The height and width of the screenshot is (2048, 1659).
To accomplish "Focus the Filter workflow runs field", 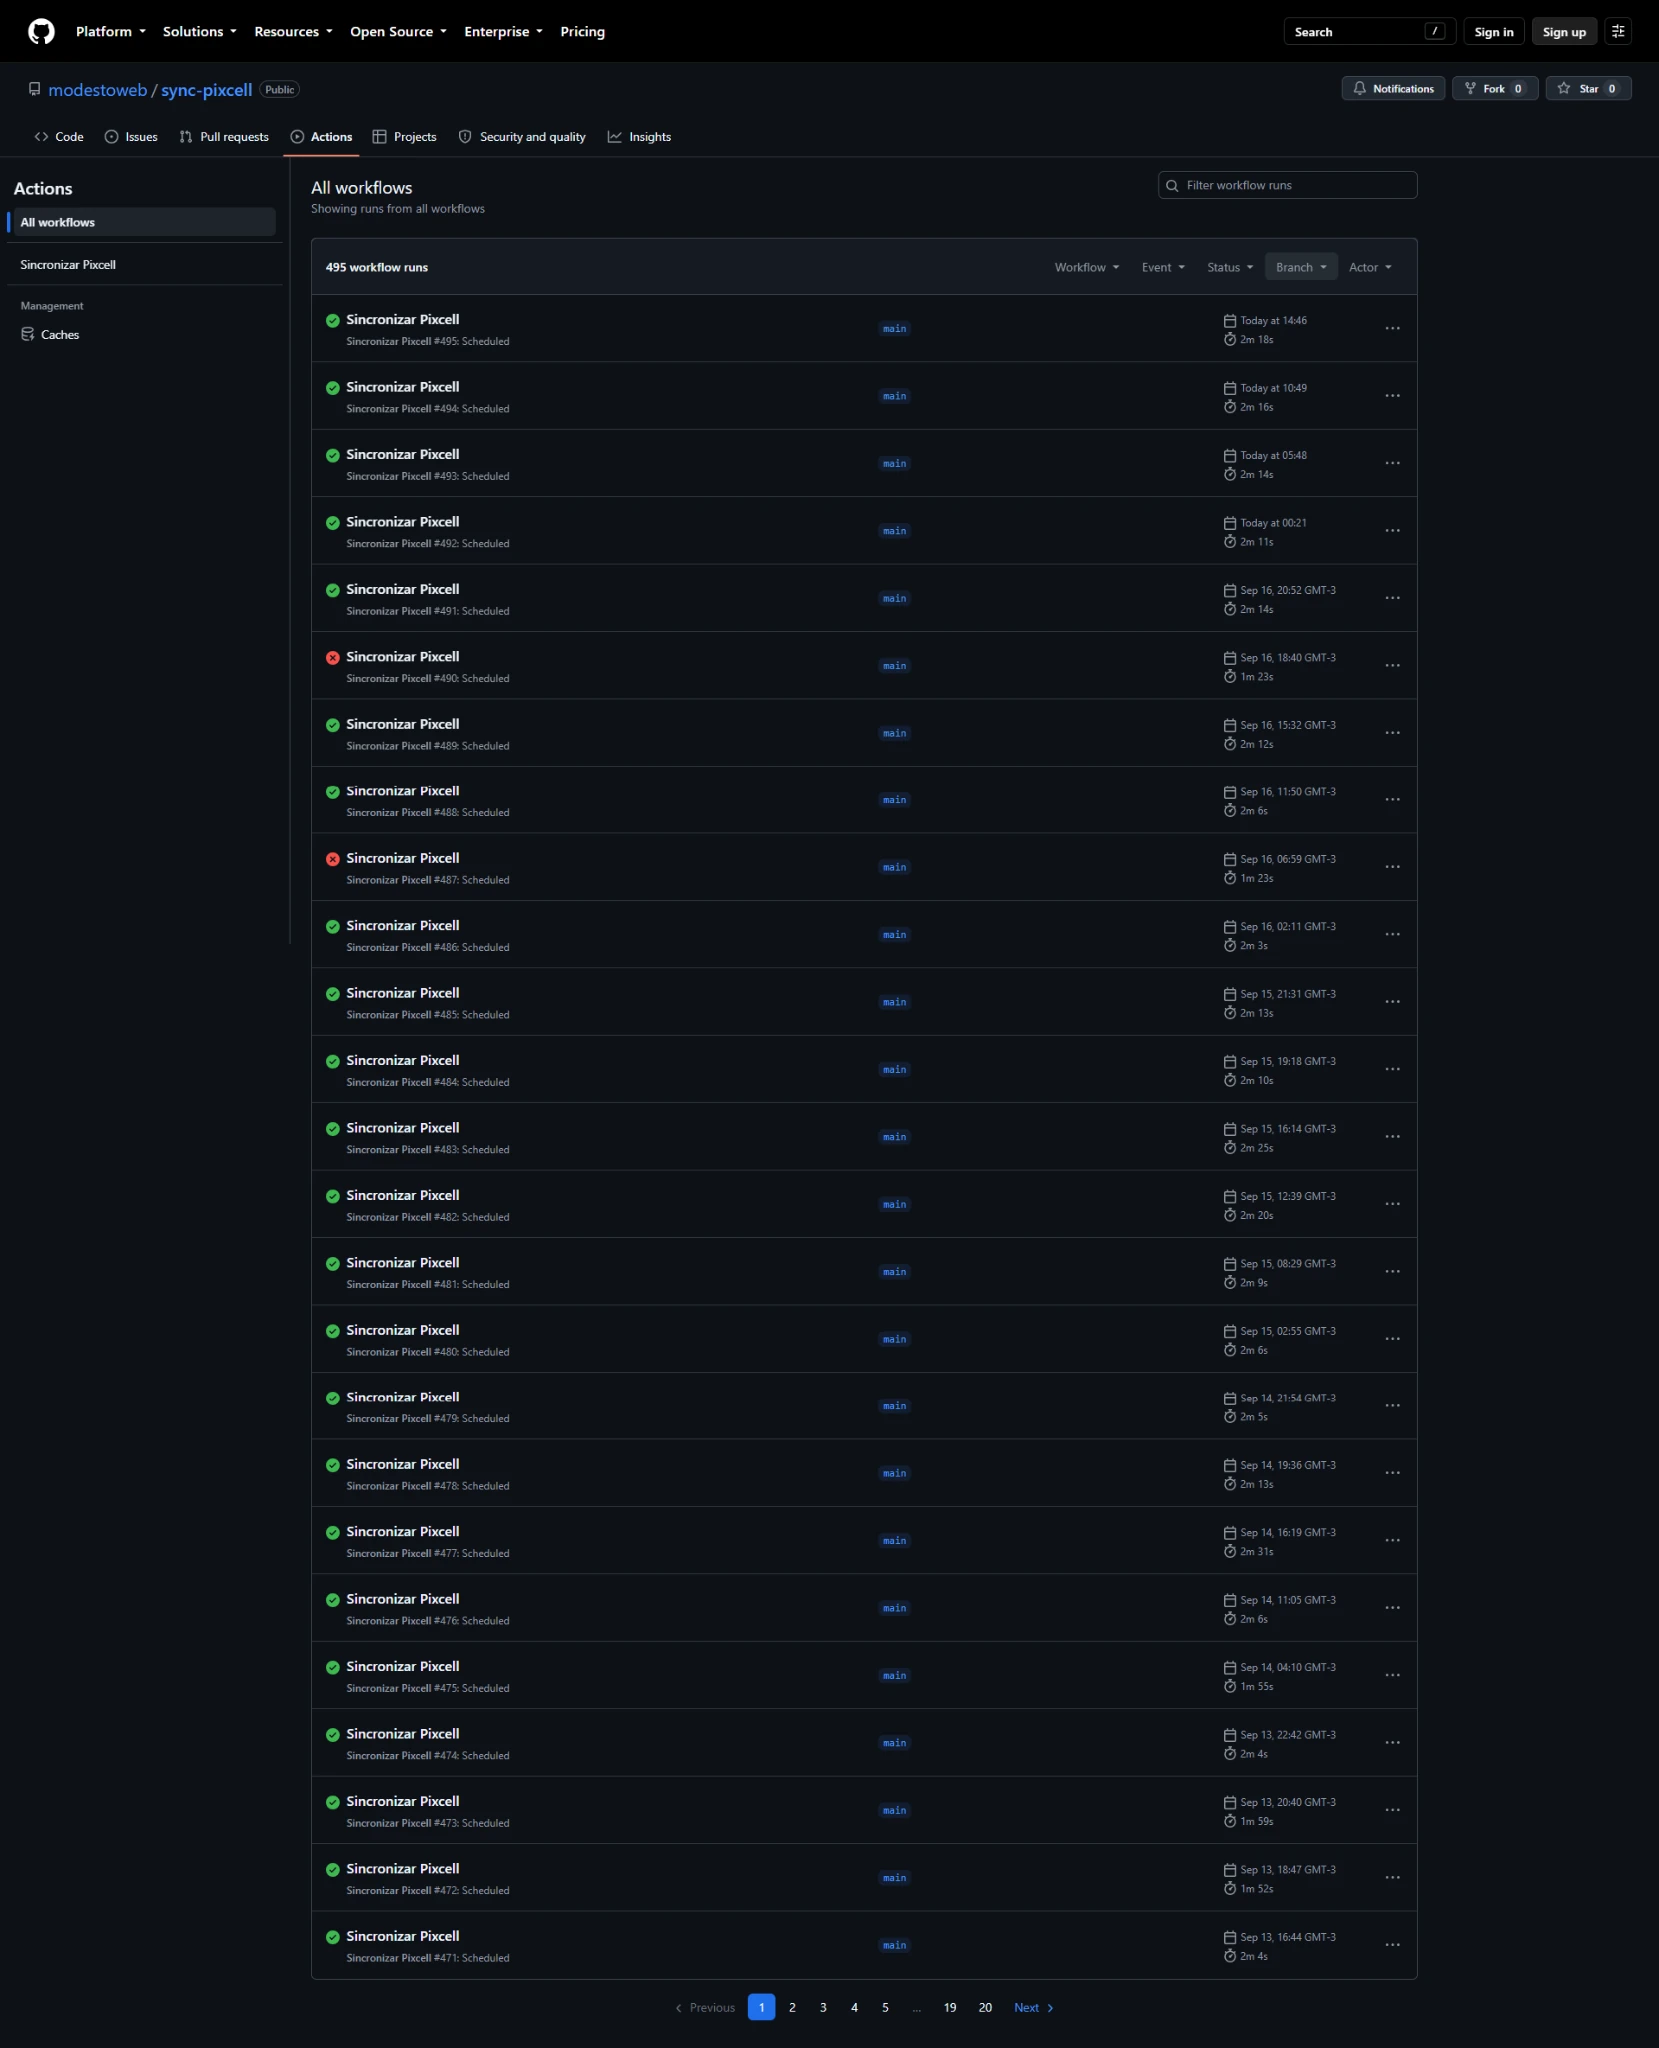I will point(1287,185).
